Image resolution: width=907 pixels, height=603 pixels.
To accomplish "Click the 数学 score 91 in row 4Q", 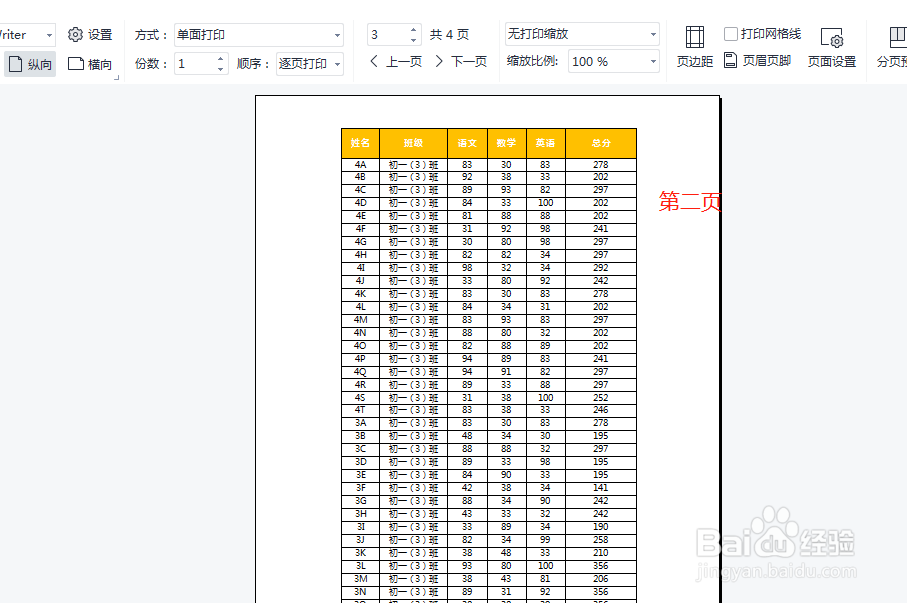I will point(507,372).
